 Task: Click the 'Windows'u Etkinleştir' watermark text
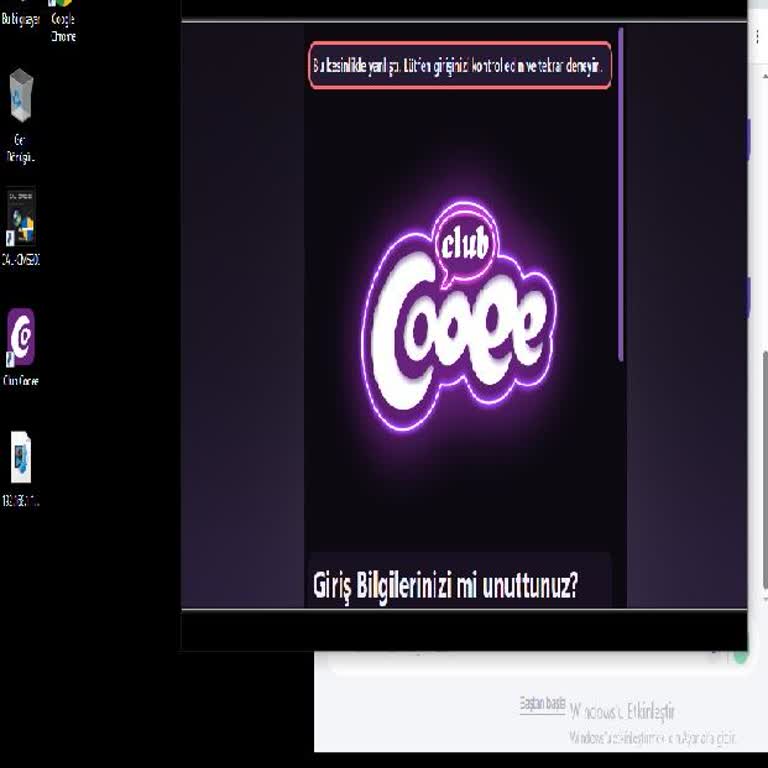[623, 711]
